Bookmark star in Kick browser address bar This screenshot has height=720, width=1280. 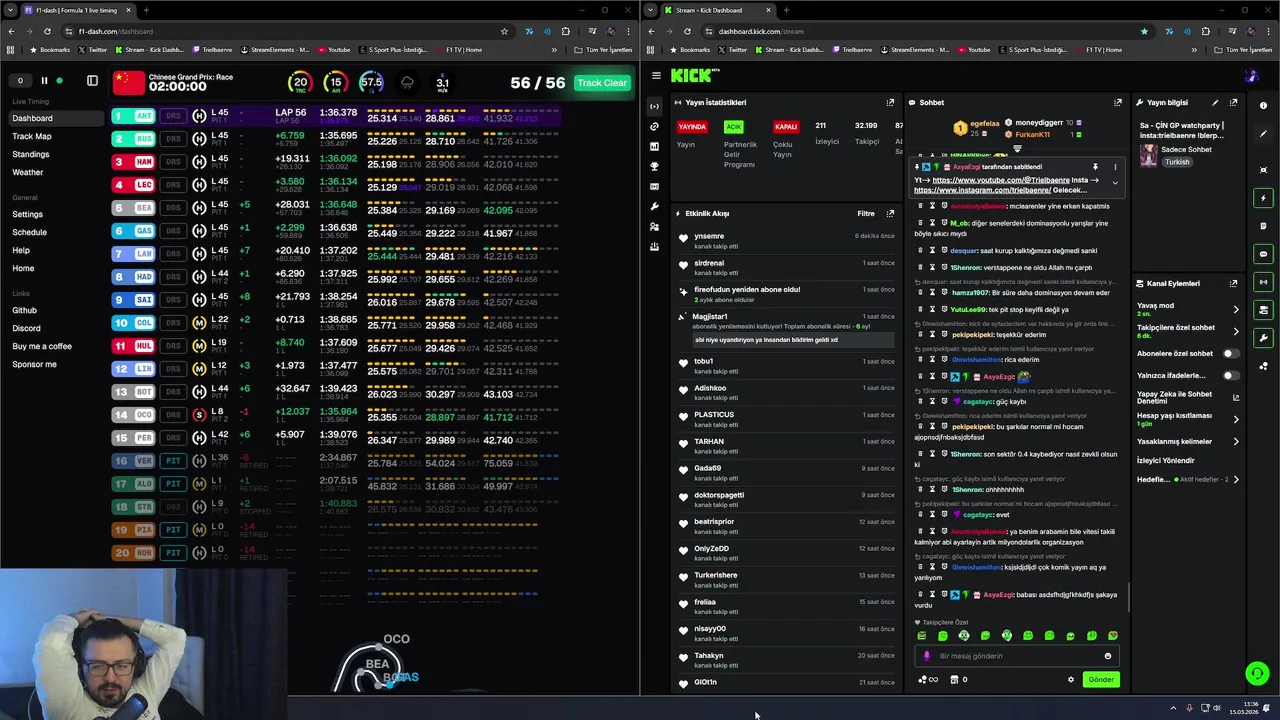tap(1144, 31)
